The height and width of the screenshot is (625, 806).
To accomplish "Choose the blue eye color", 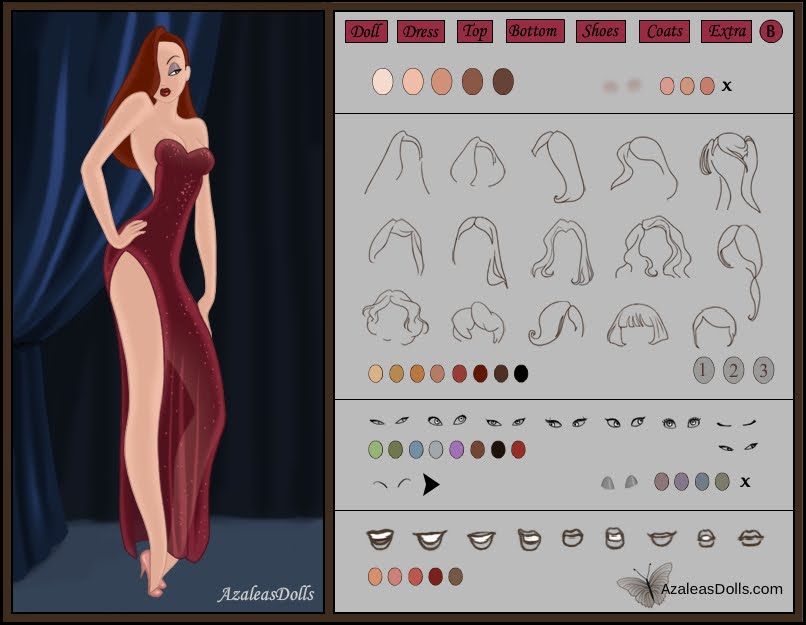I will (x=416, y=449).
